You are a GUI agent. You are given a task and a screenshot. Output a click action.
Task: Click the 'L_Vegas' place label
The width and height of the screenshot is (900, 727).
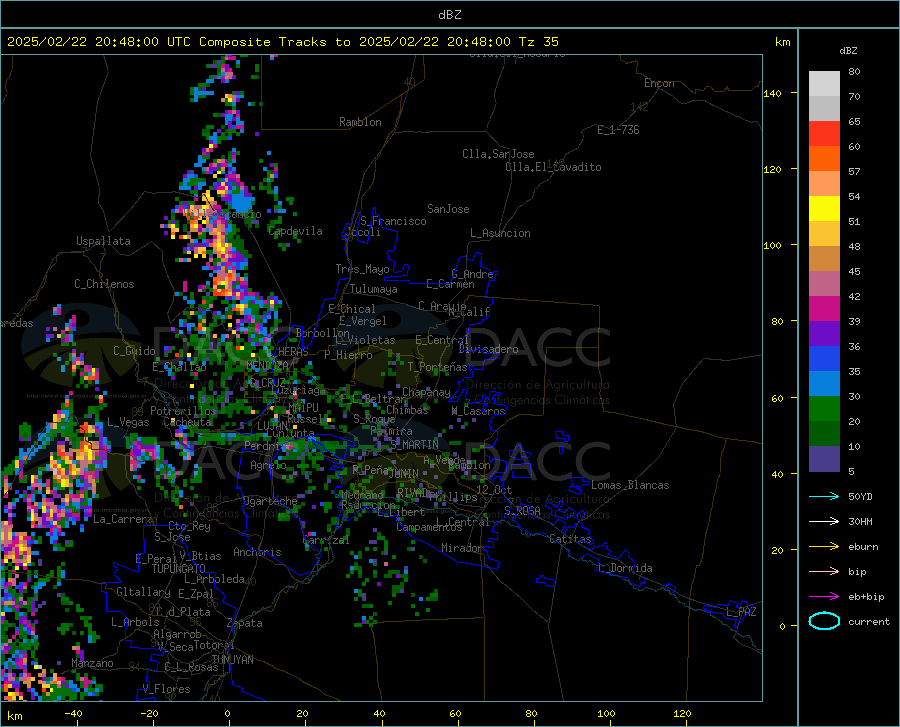pos(128,422)
